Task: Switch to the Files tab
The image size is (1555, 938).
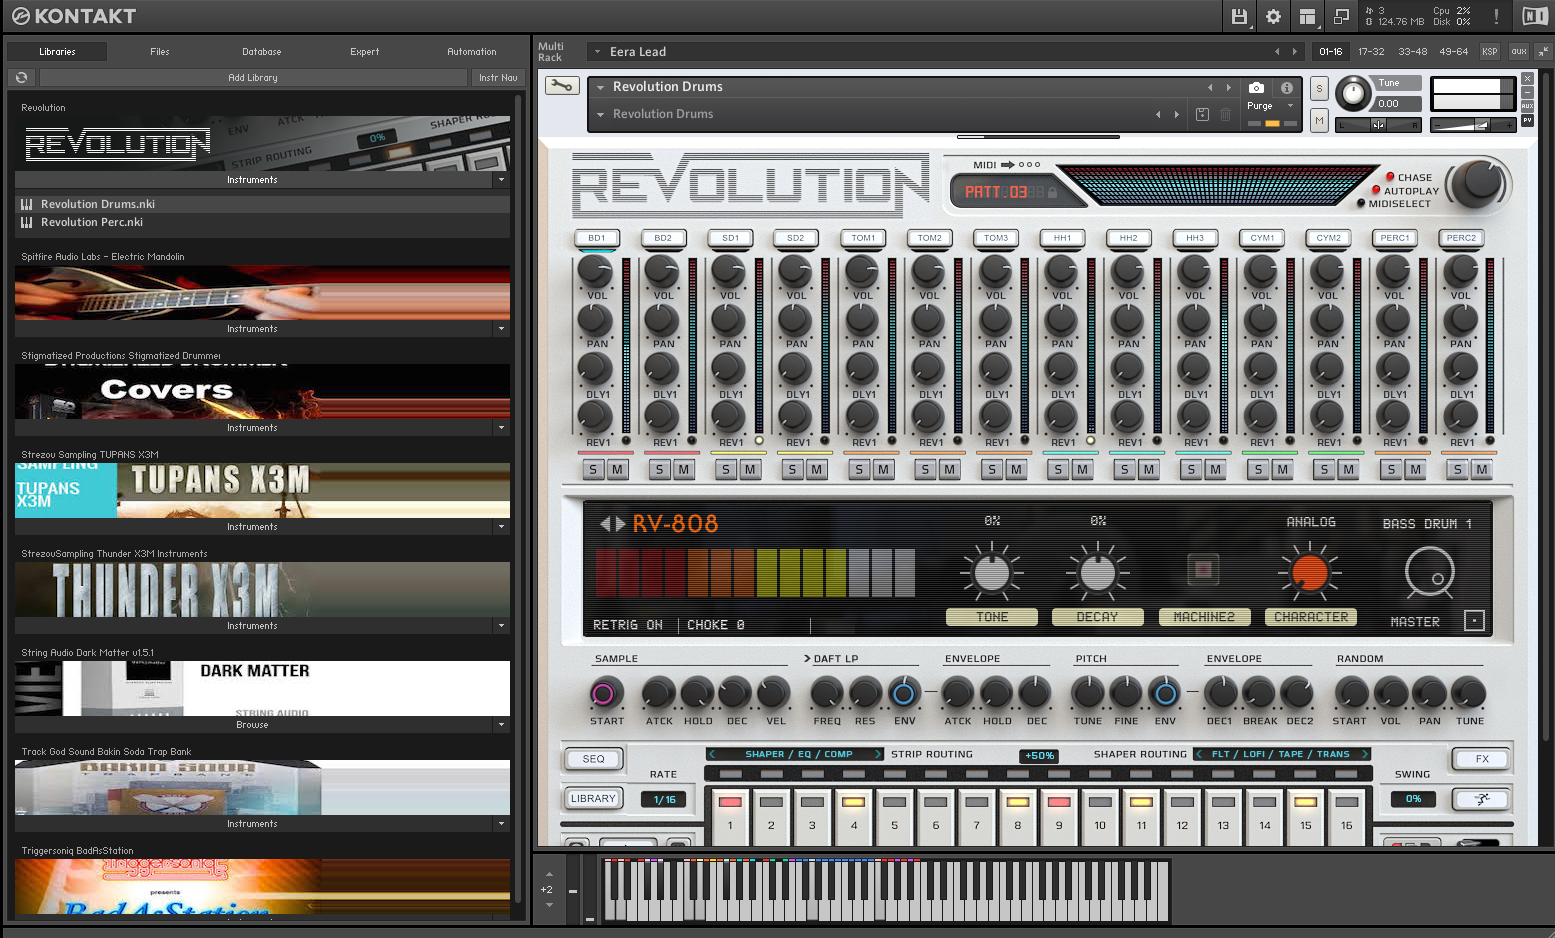Action: (160, 51)
